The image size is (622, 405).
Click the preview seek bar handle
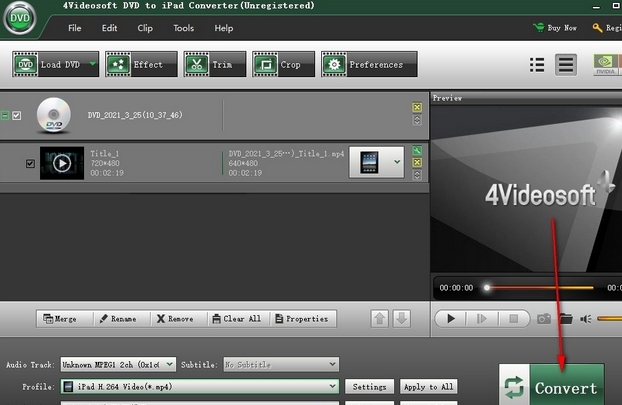[487, 288]
